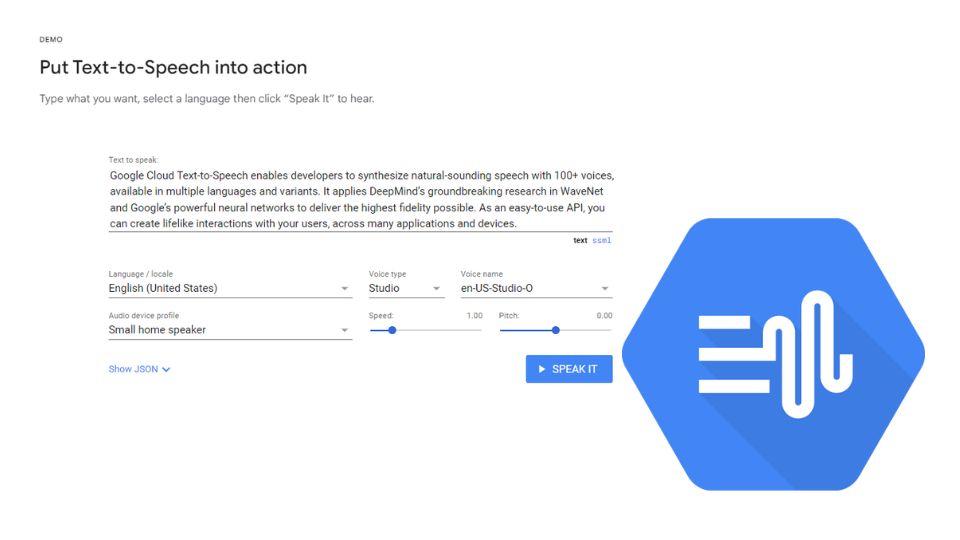
Task: Open the Audio device profile dropdown
Action: pyautogui.click(x=230, y=330)
